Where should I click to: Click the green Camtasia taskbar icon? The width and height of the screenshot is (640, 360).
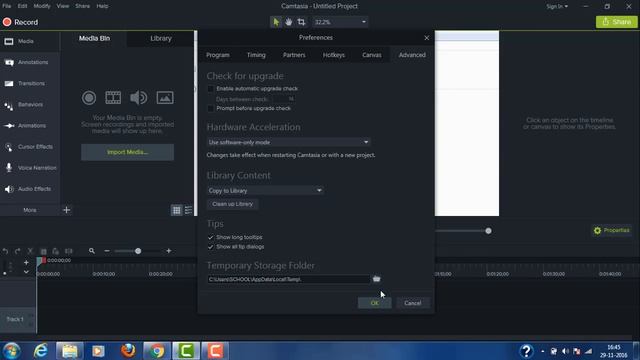tap(186, 351)
